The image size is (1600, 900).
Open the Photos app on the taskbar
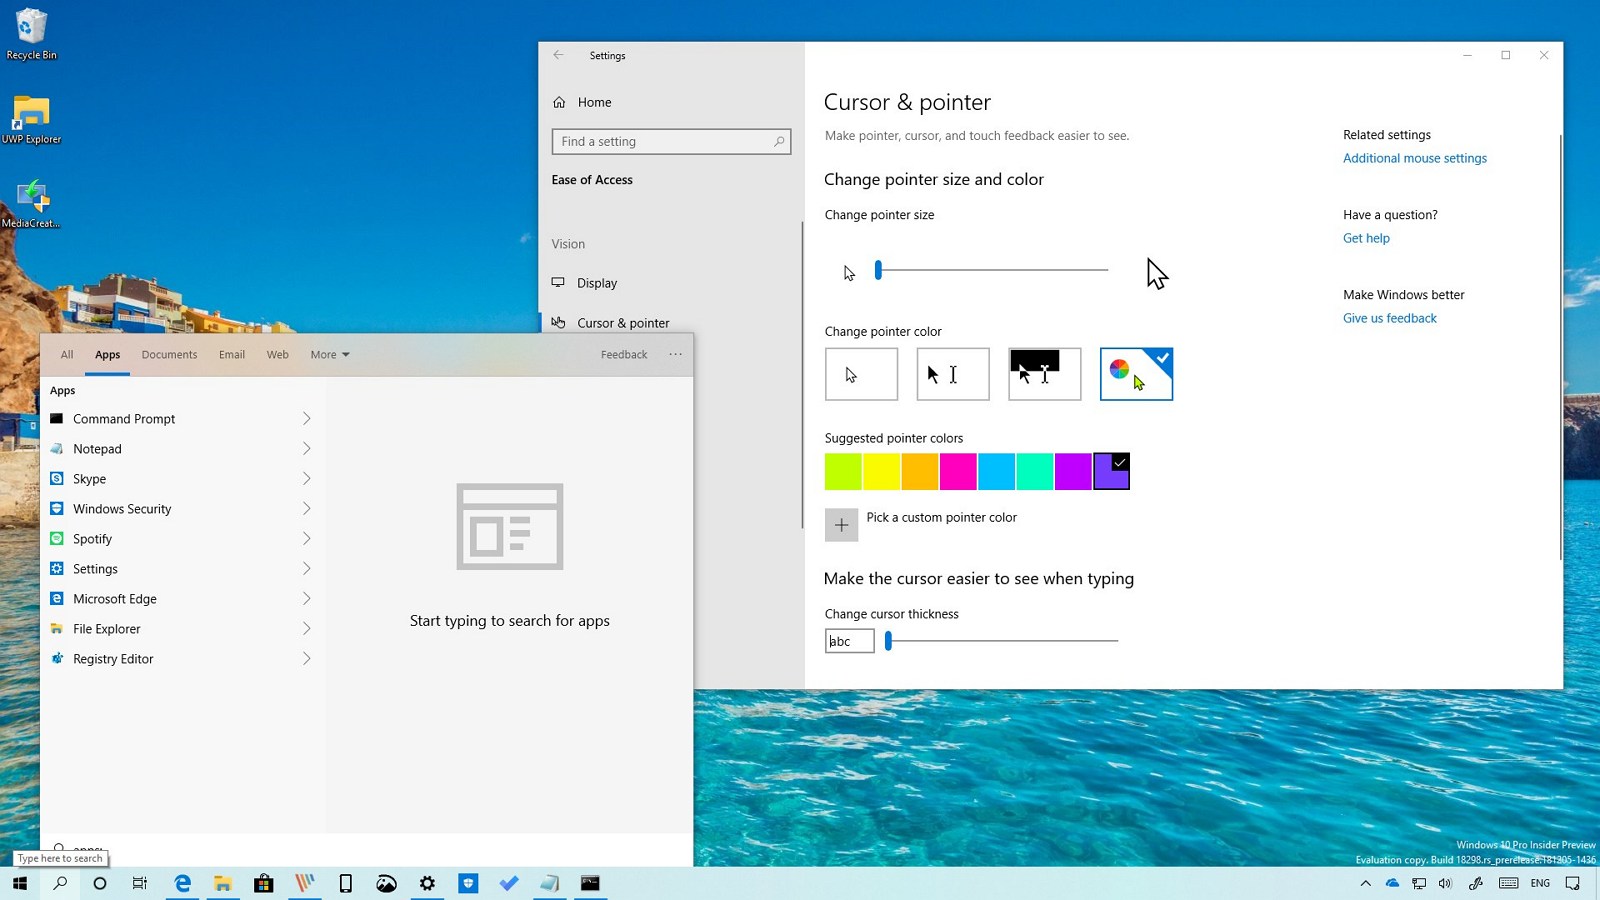click(386, 883)
